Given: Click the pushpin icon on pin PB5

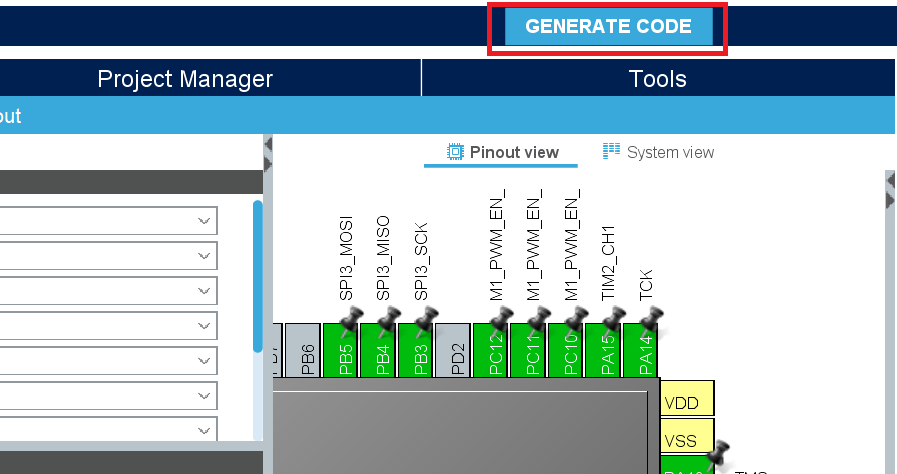Looking at the screenshot, I should coord(350,318).
